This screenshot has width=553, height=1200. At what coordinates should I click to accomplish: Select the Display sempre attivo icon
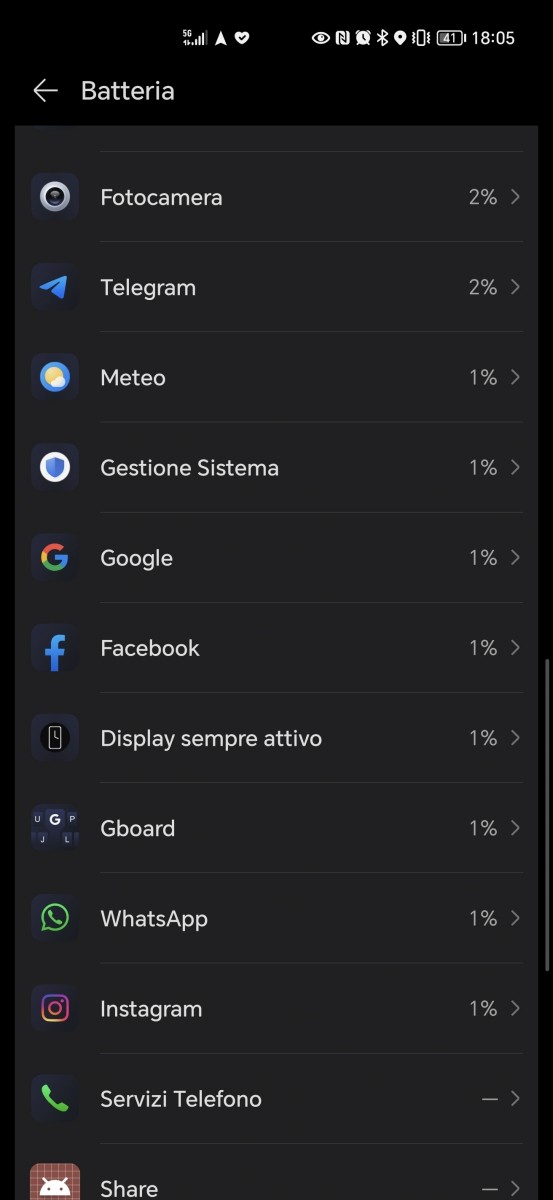(x=55, y=738)
